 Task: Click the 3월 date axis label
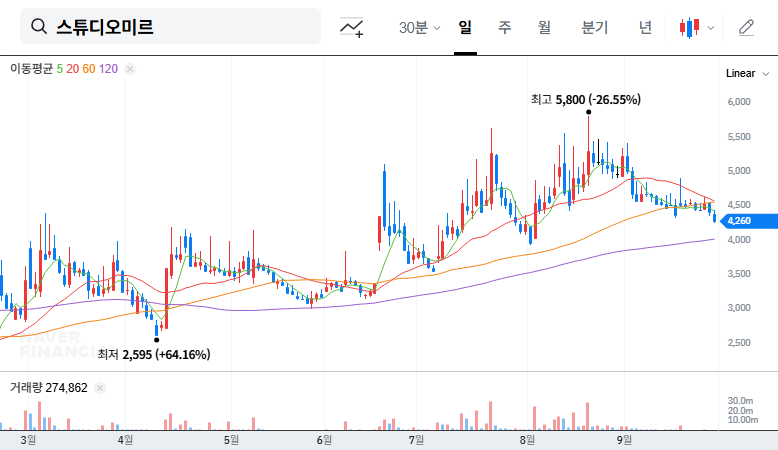(x=28, y=440)
